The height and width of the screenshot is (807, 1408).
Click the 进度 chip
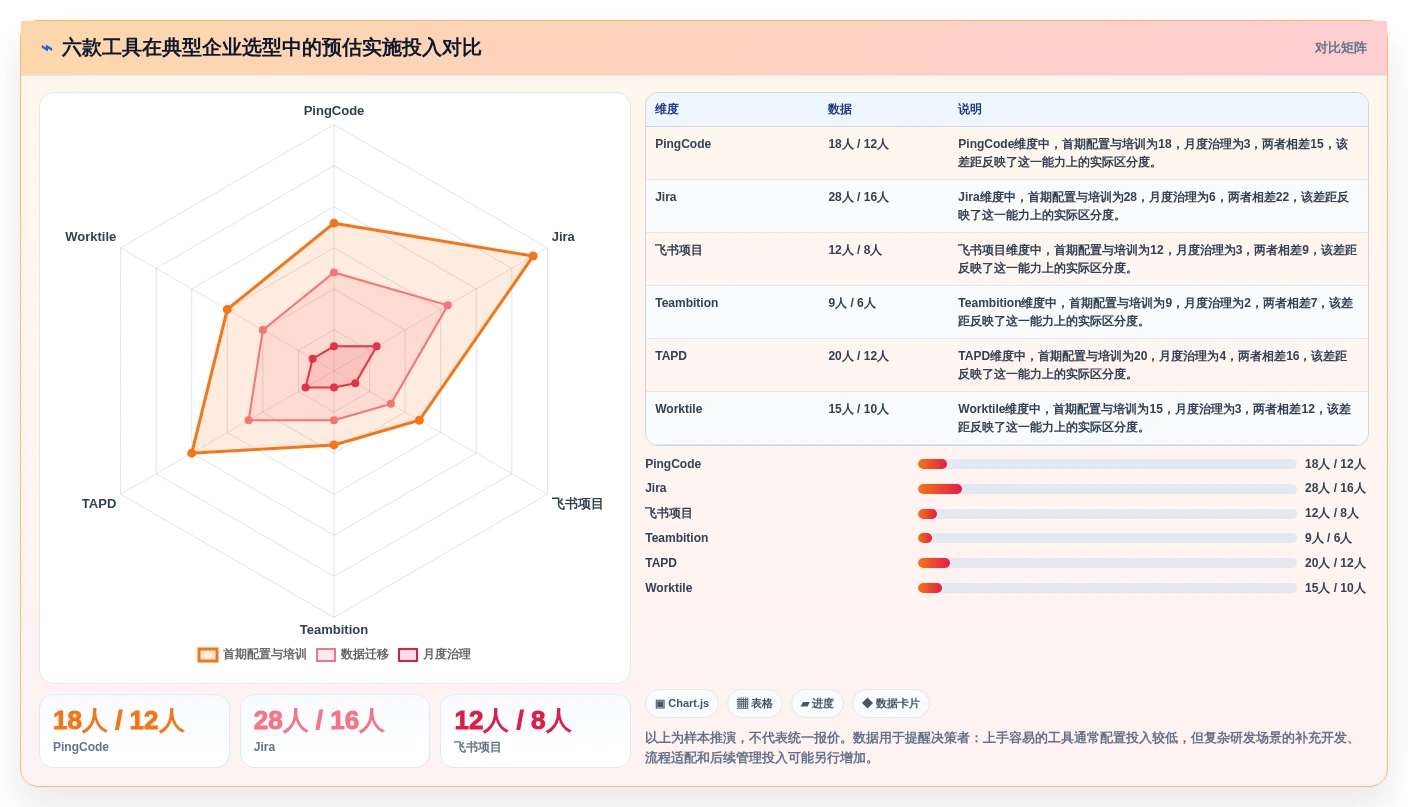click(x=817, y=704)
